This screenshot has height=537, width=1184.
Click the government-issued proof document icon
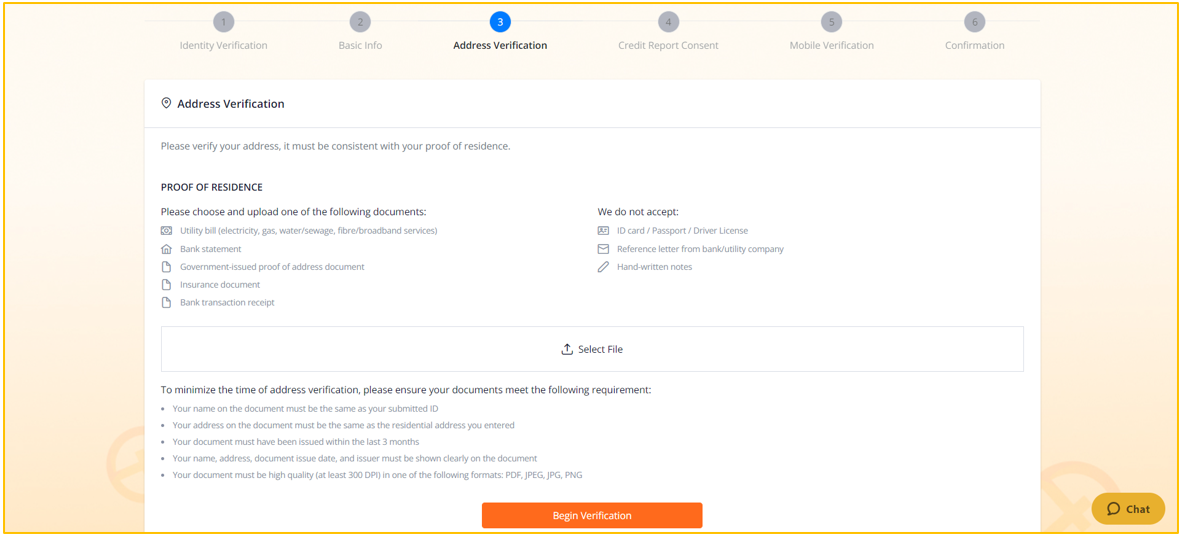[x=167, y=267]
